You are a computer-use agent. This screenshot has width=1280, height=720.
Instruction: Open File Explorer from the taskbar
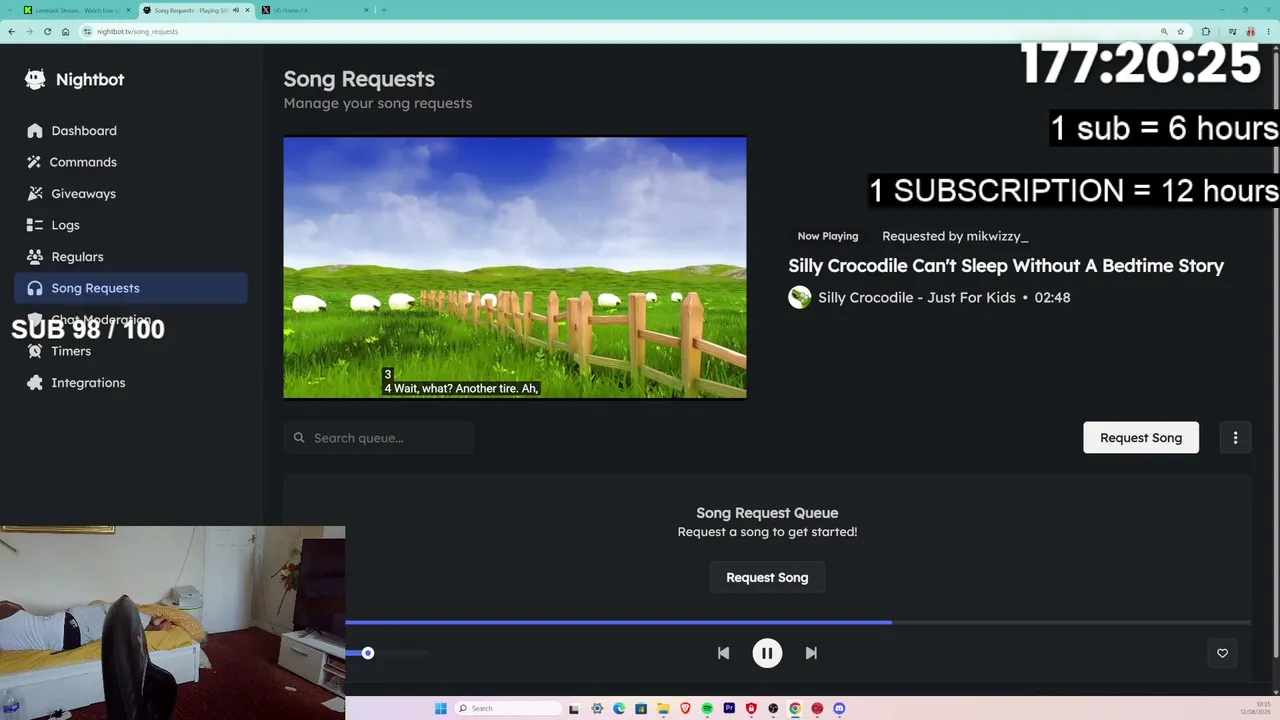[663, 709]
